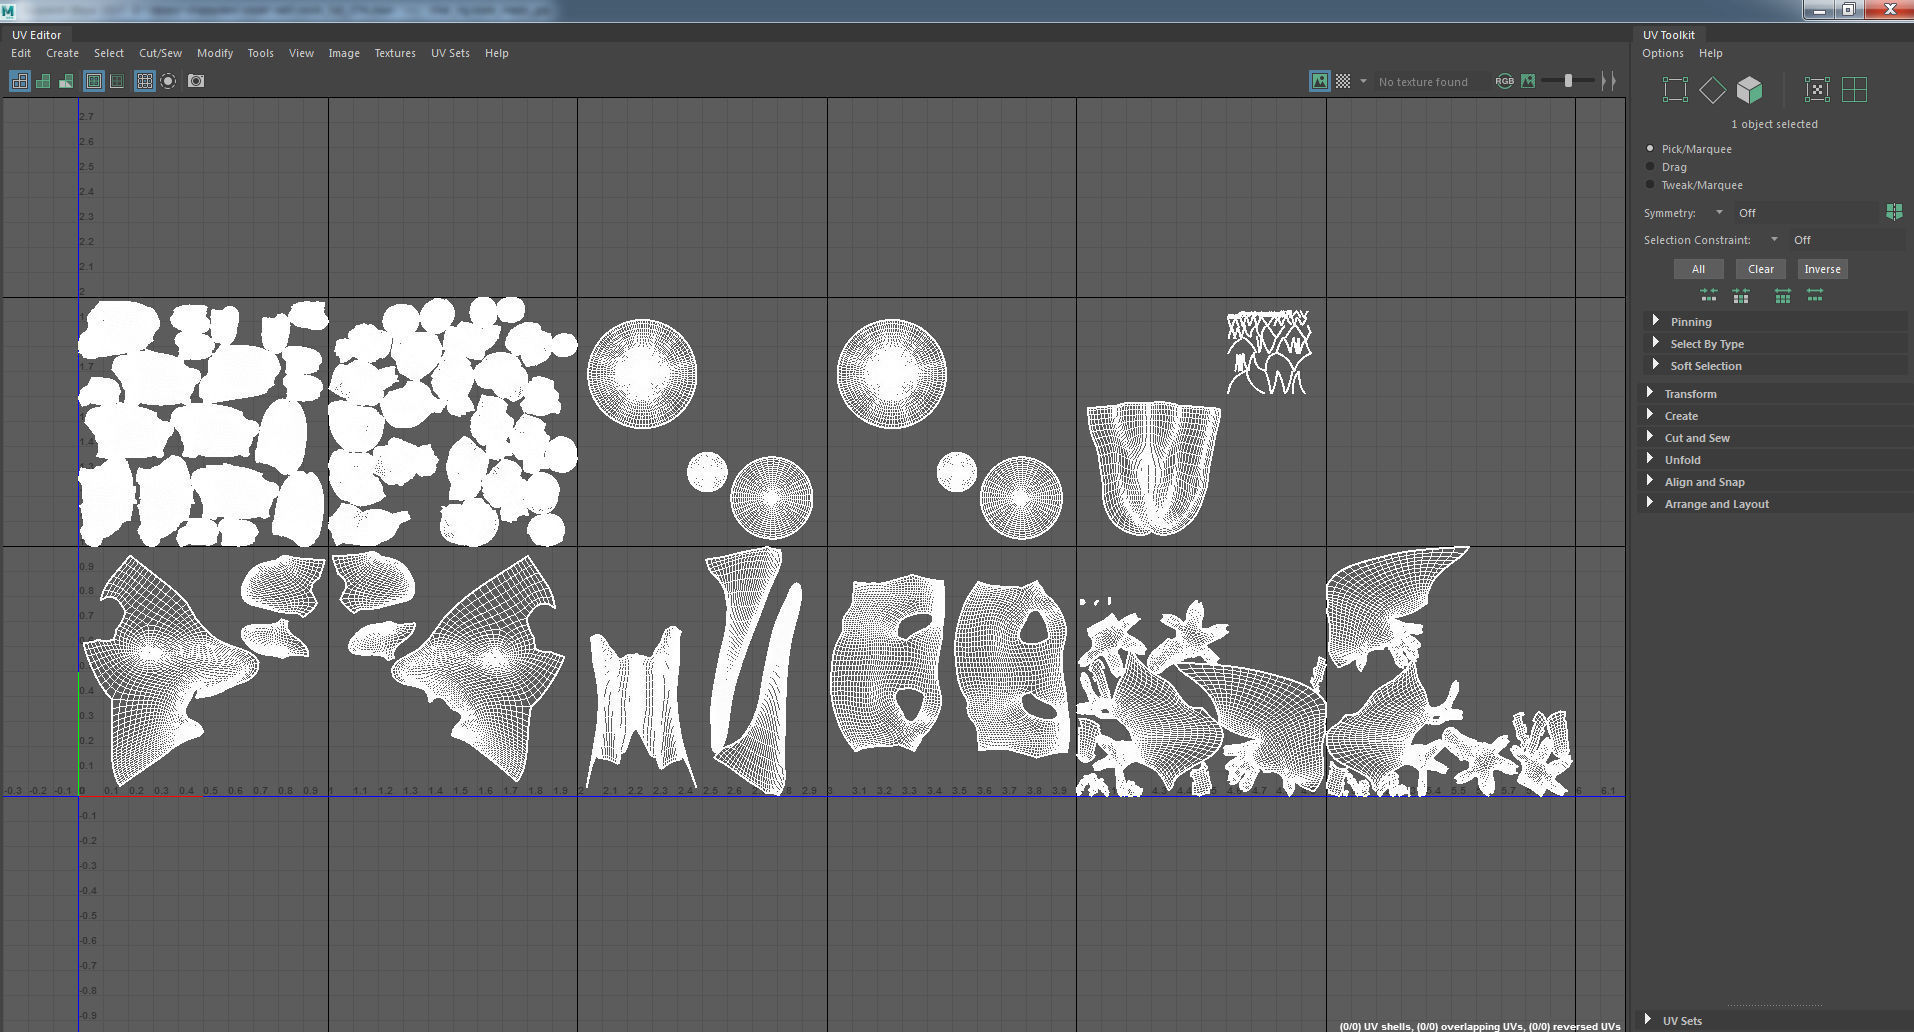Viewport: 1914px width, 1032px height.
Task: Click the four-pane grid icon in UV Toolkit
Action: pyautogui.click(x=1854, y=90)
